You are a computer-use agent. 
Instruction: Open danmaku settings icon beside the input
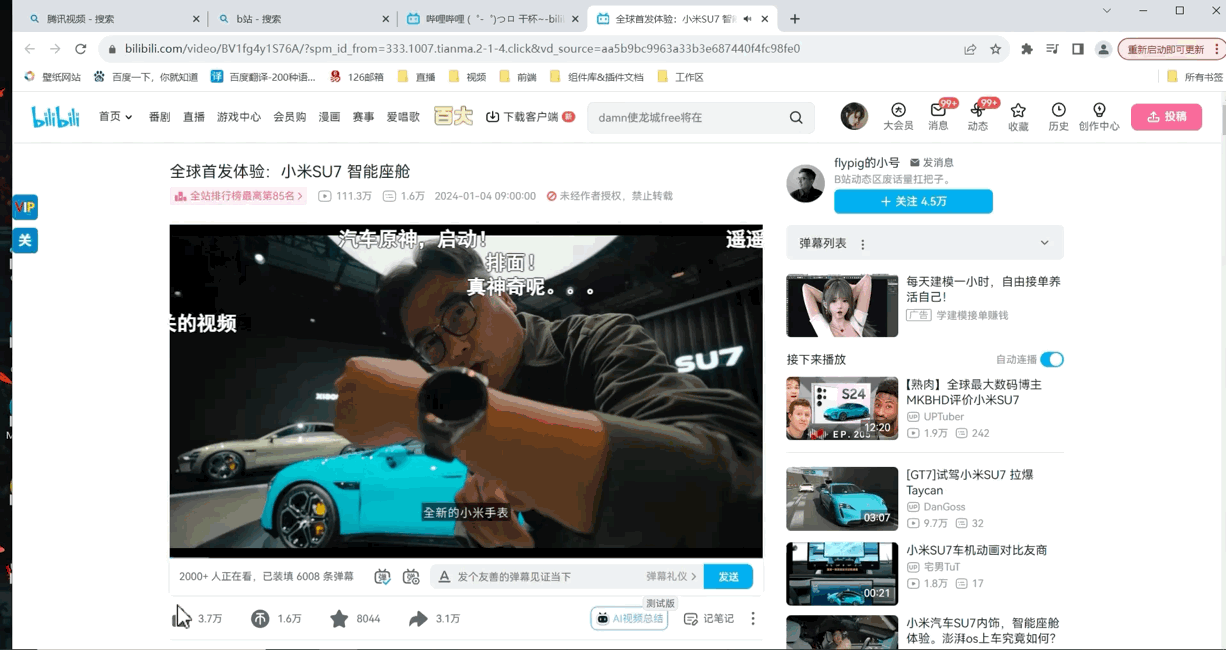coord(411,577)
